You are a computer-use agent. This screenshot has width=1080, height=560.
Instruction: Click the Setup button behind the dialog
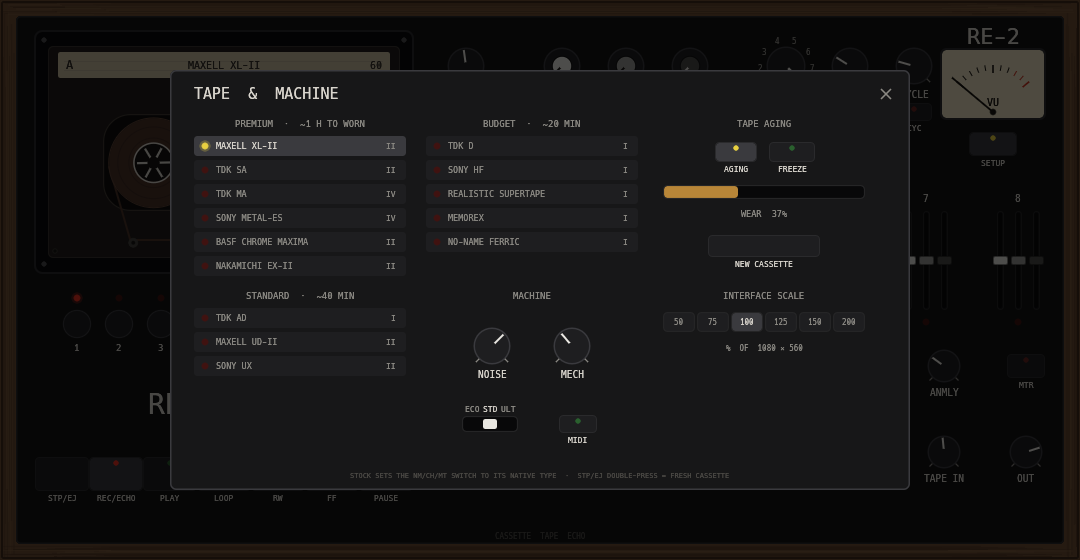click(993, 144)
